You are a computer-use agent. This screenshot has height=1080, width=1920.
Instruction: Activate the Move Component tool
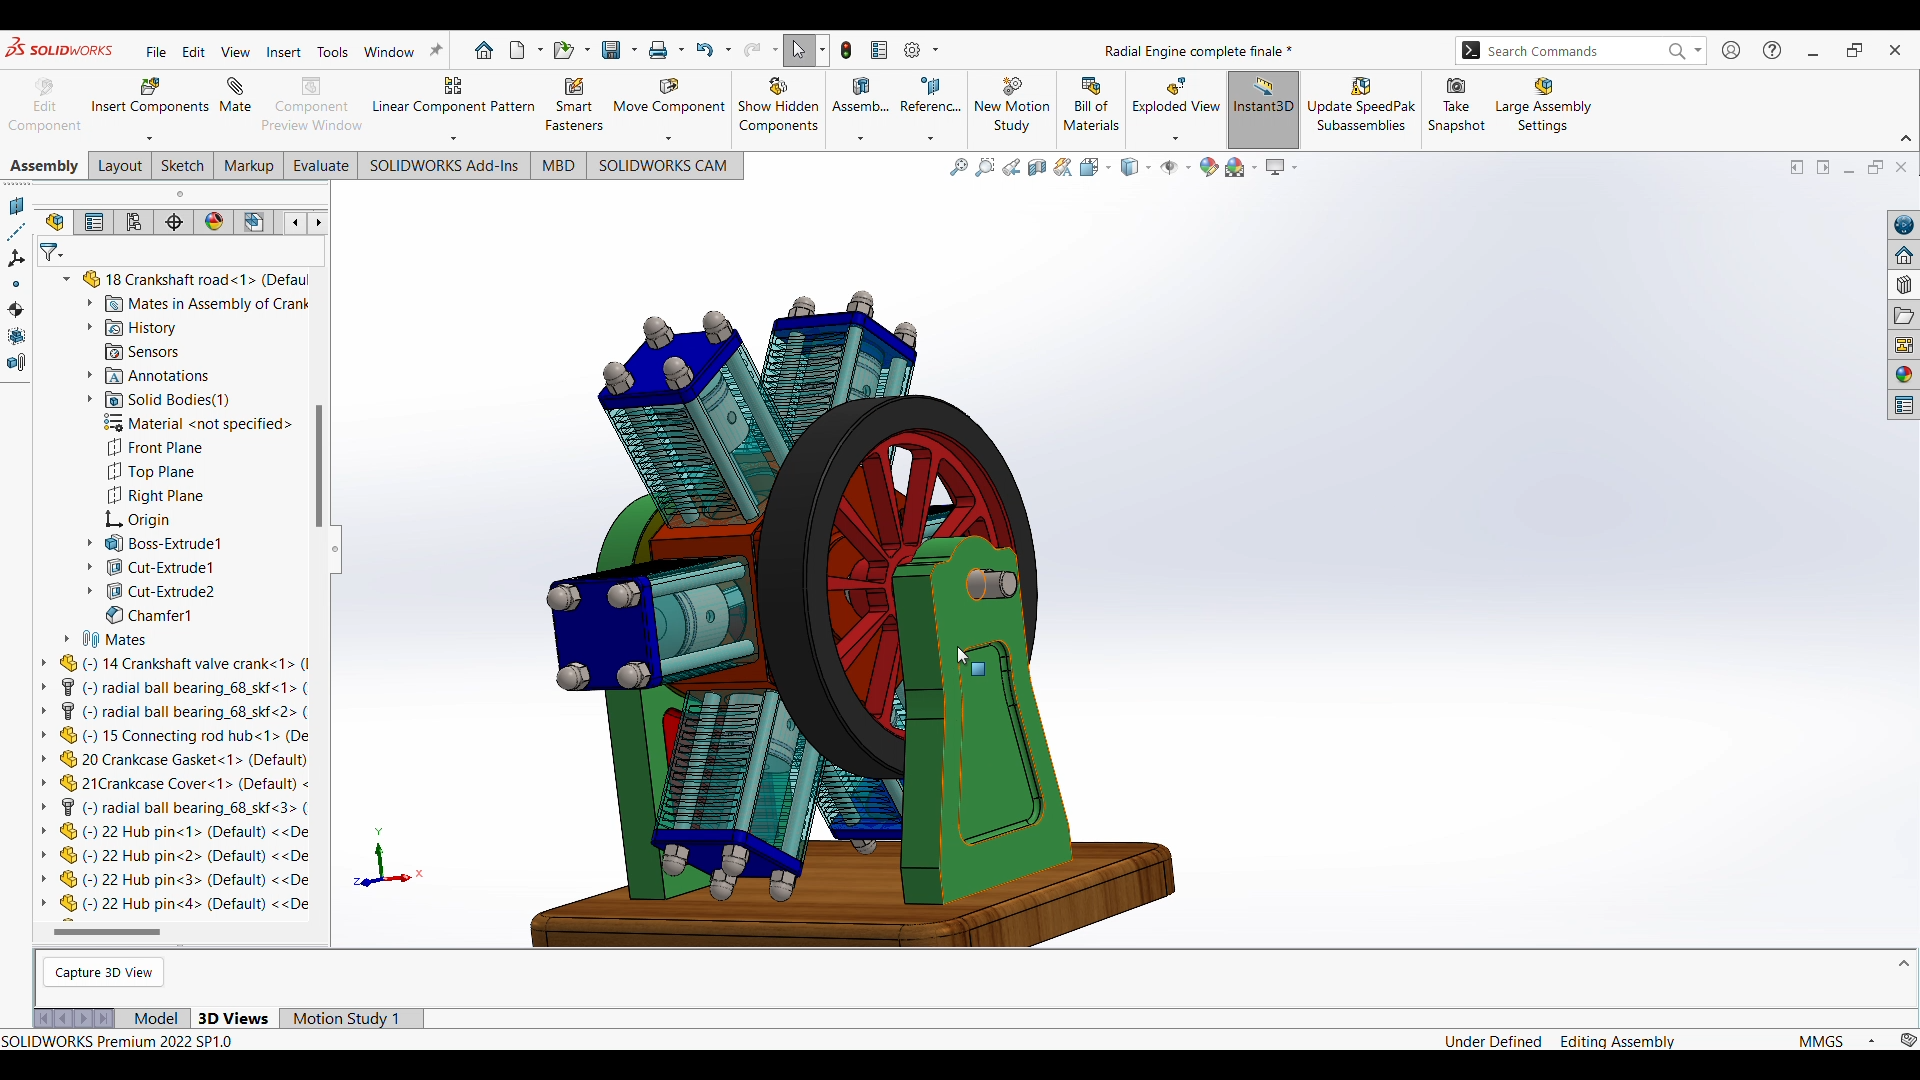[669, 96]
